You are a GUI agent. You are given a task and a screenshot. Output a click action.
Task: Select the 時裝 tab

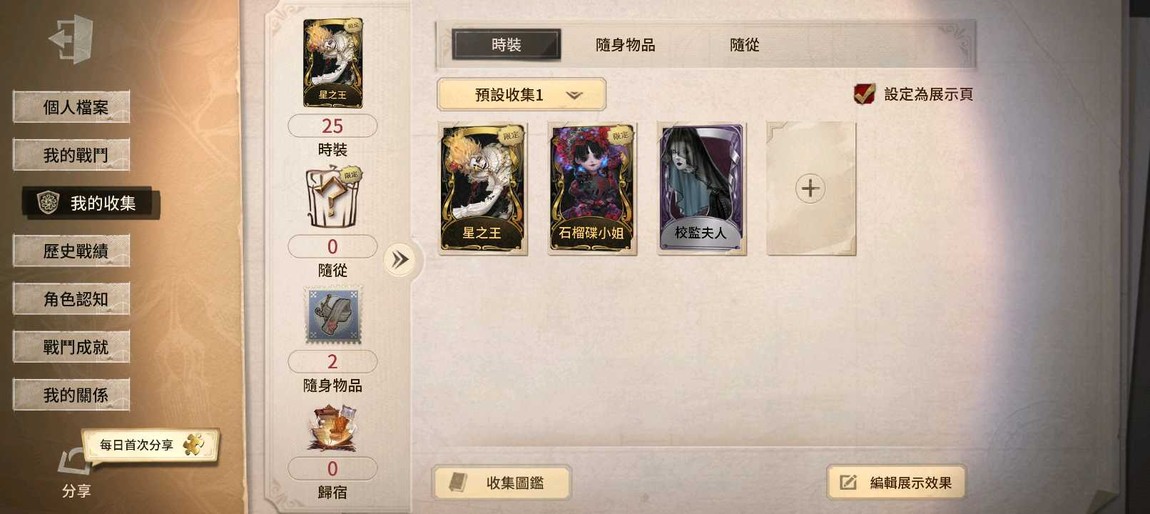click(506, 45)
